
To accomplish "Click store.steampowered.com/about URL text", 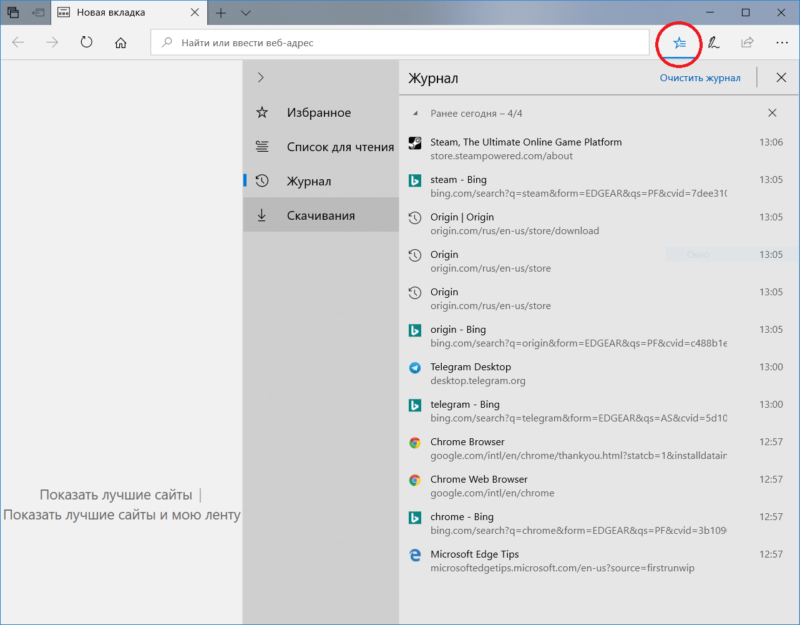I will tap(501, 156).
